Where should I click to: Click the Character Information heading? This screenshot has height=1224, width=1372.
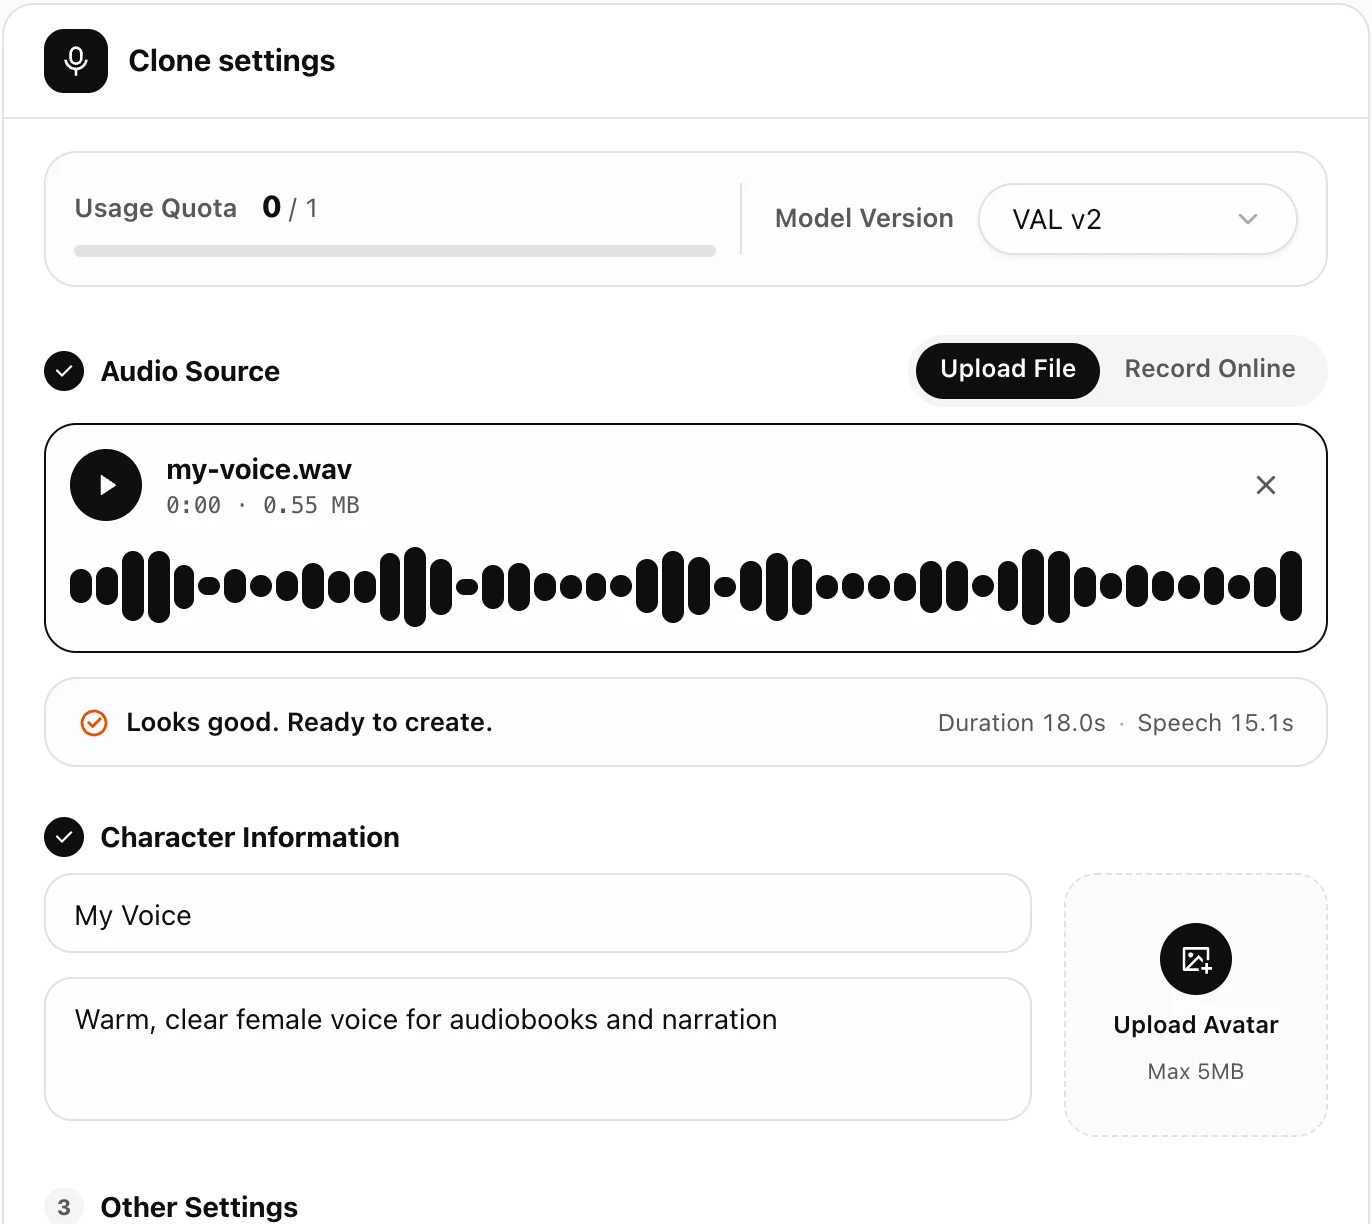coord(250,838)
